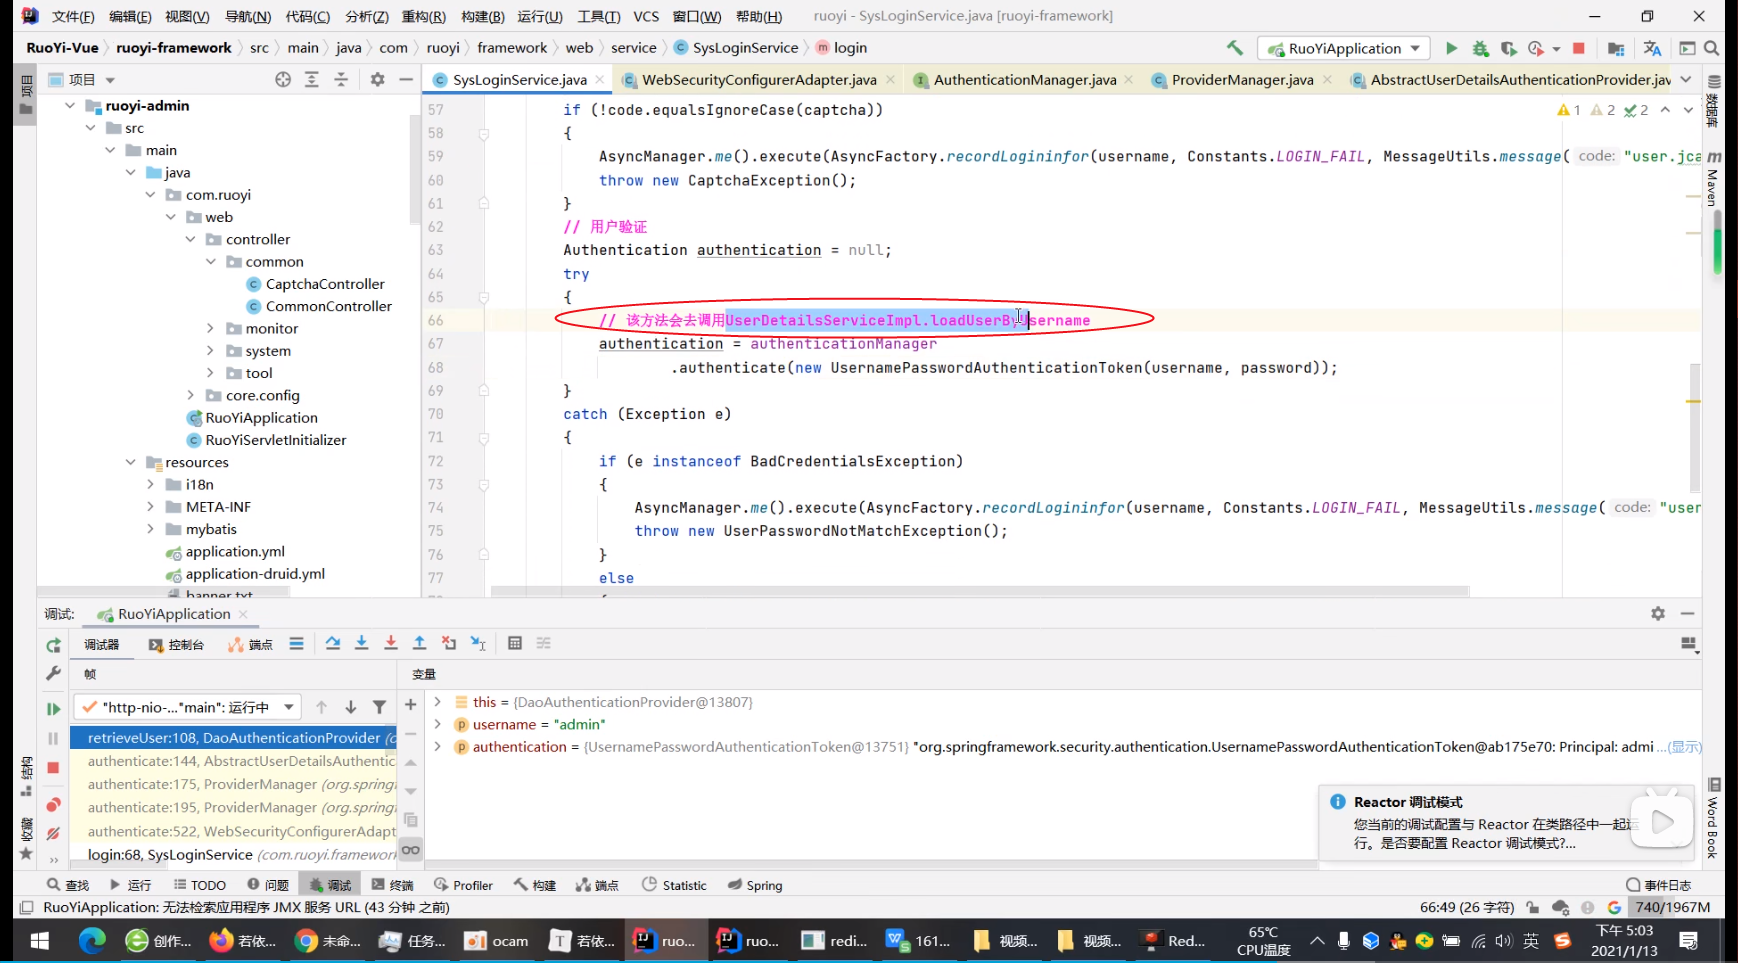1738x963 pixels.
Task: Filter frames with the funnel icon
Action: point(379,707)
